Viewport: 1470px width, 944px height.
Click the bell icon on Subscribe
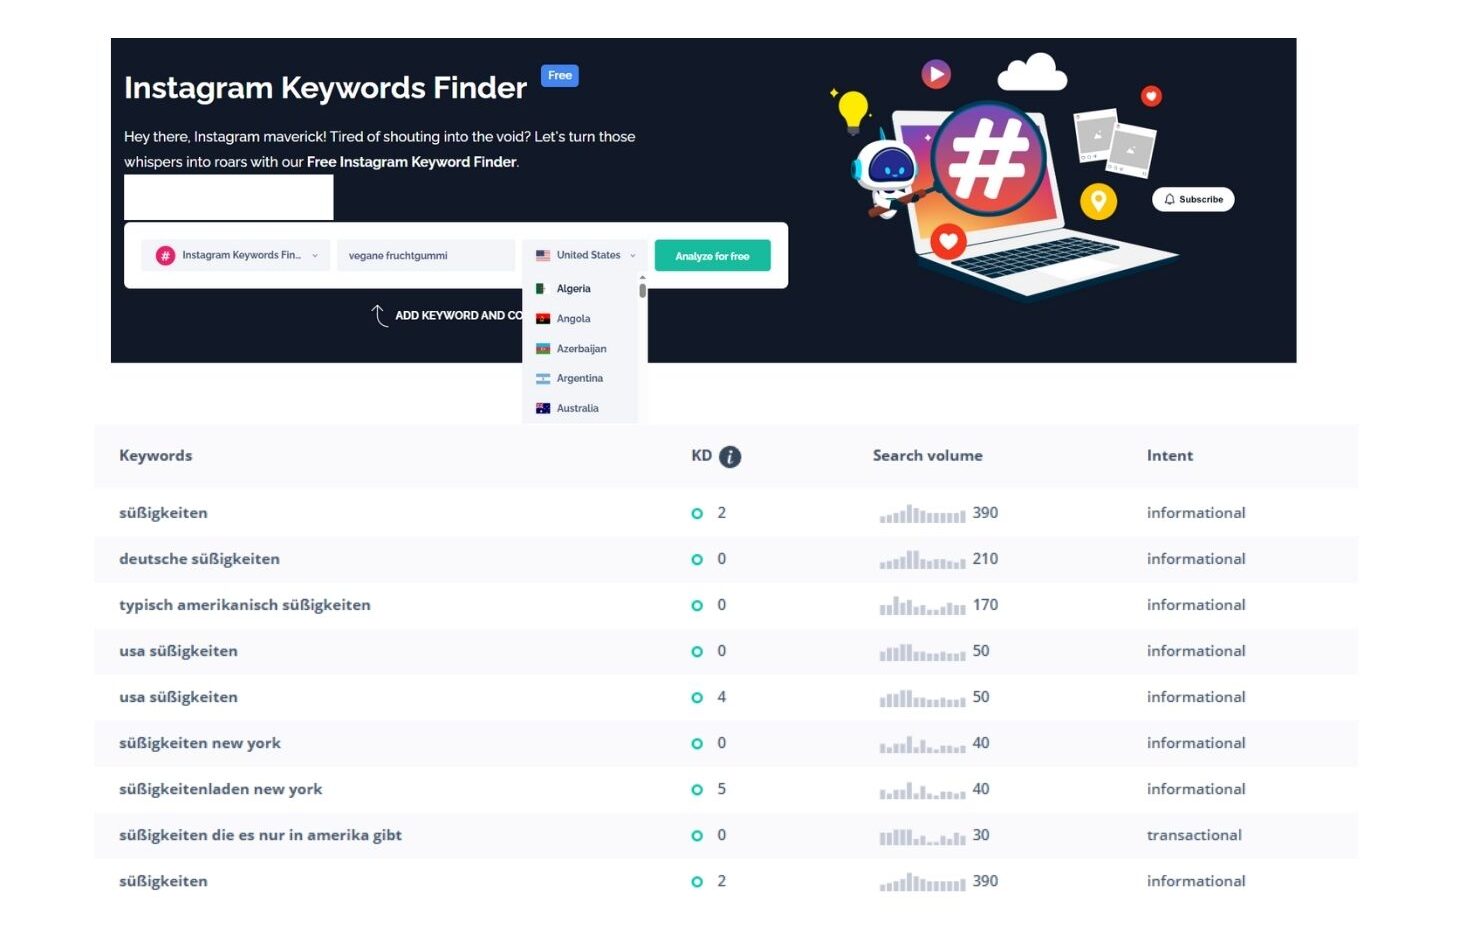click(x=1169, y=200)
